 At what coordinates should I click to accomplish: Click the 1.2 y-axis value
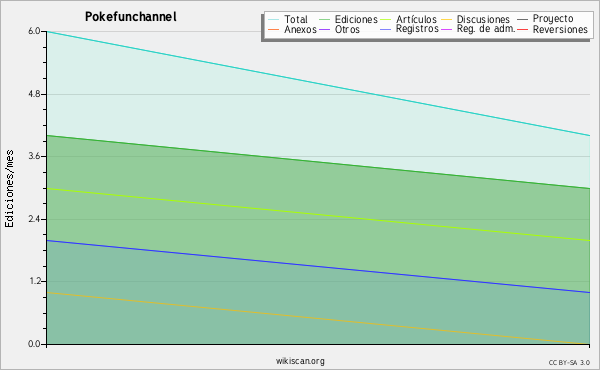(34, 282)
